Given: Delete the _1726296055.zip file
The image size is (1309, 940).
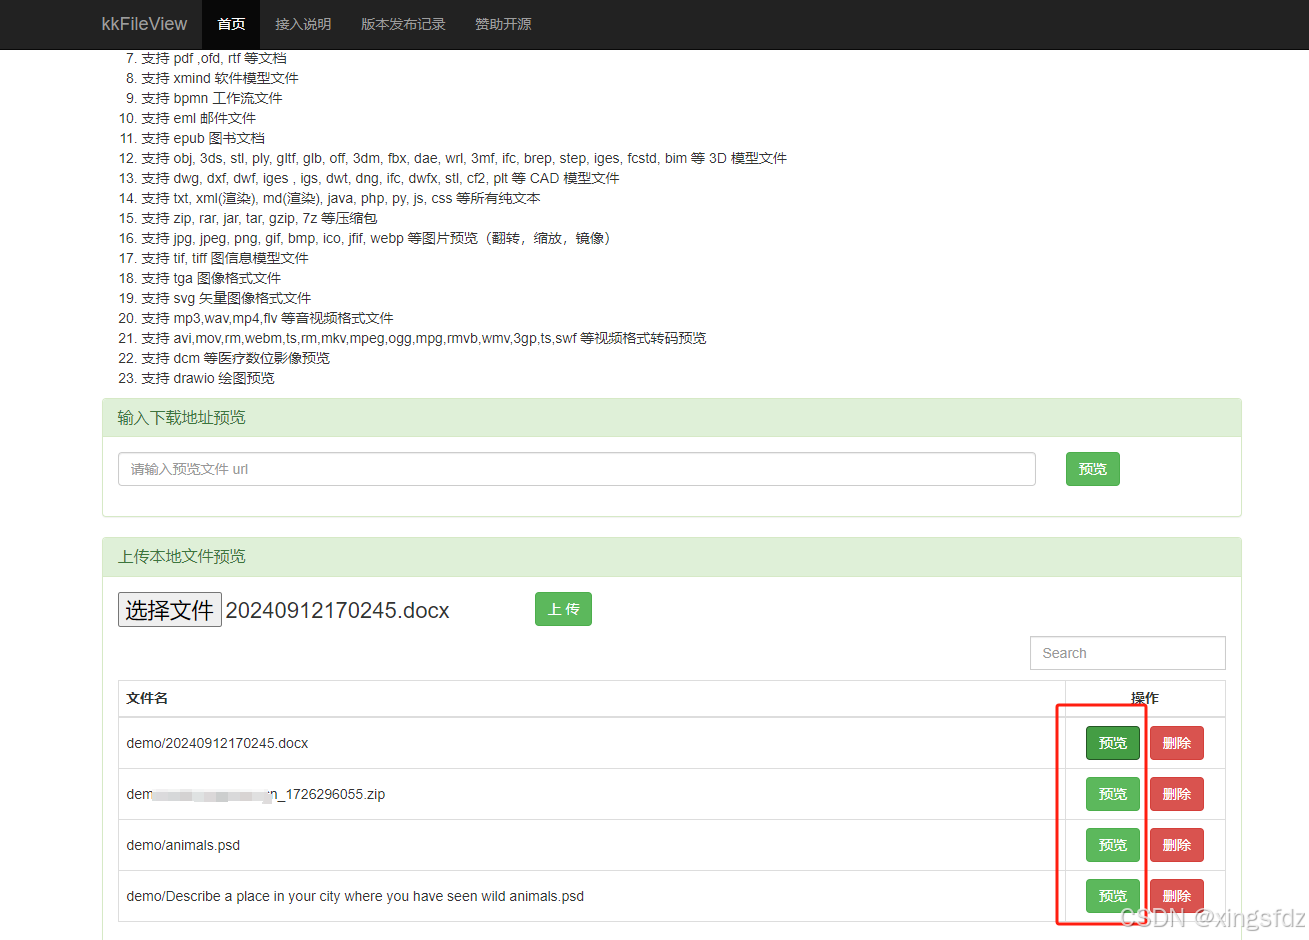Looking at the screenshot, I should pos(1176,794).
